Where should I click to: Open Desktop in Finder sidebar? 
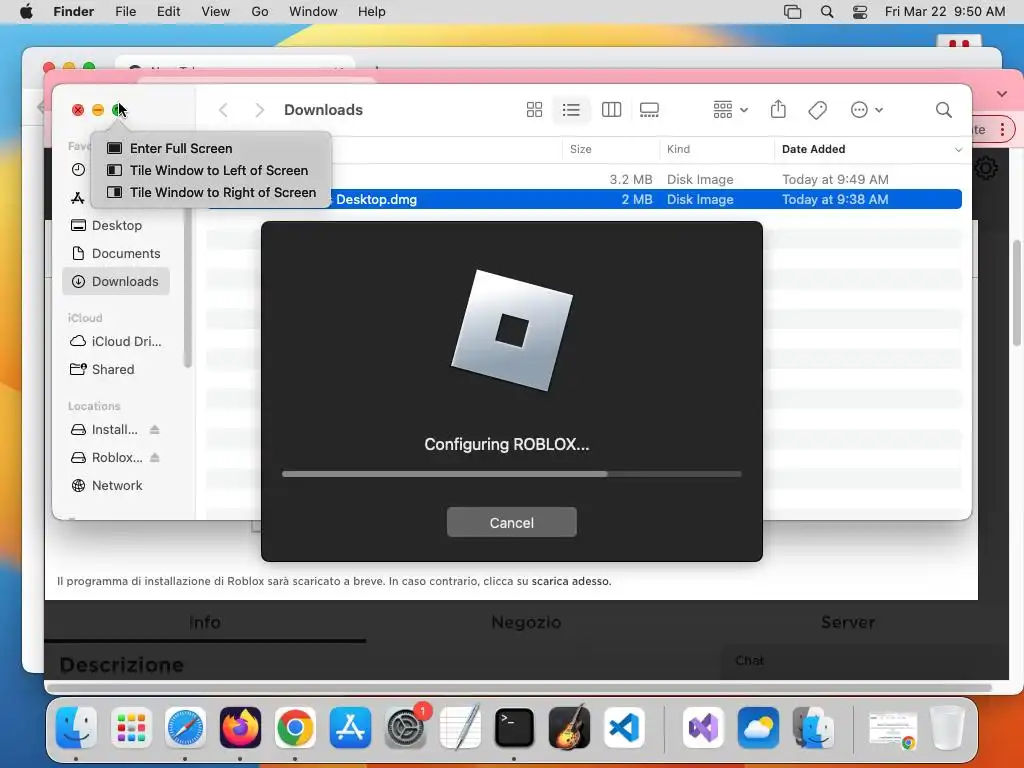(x=116, y=225)
